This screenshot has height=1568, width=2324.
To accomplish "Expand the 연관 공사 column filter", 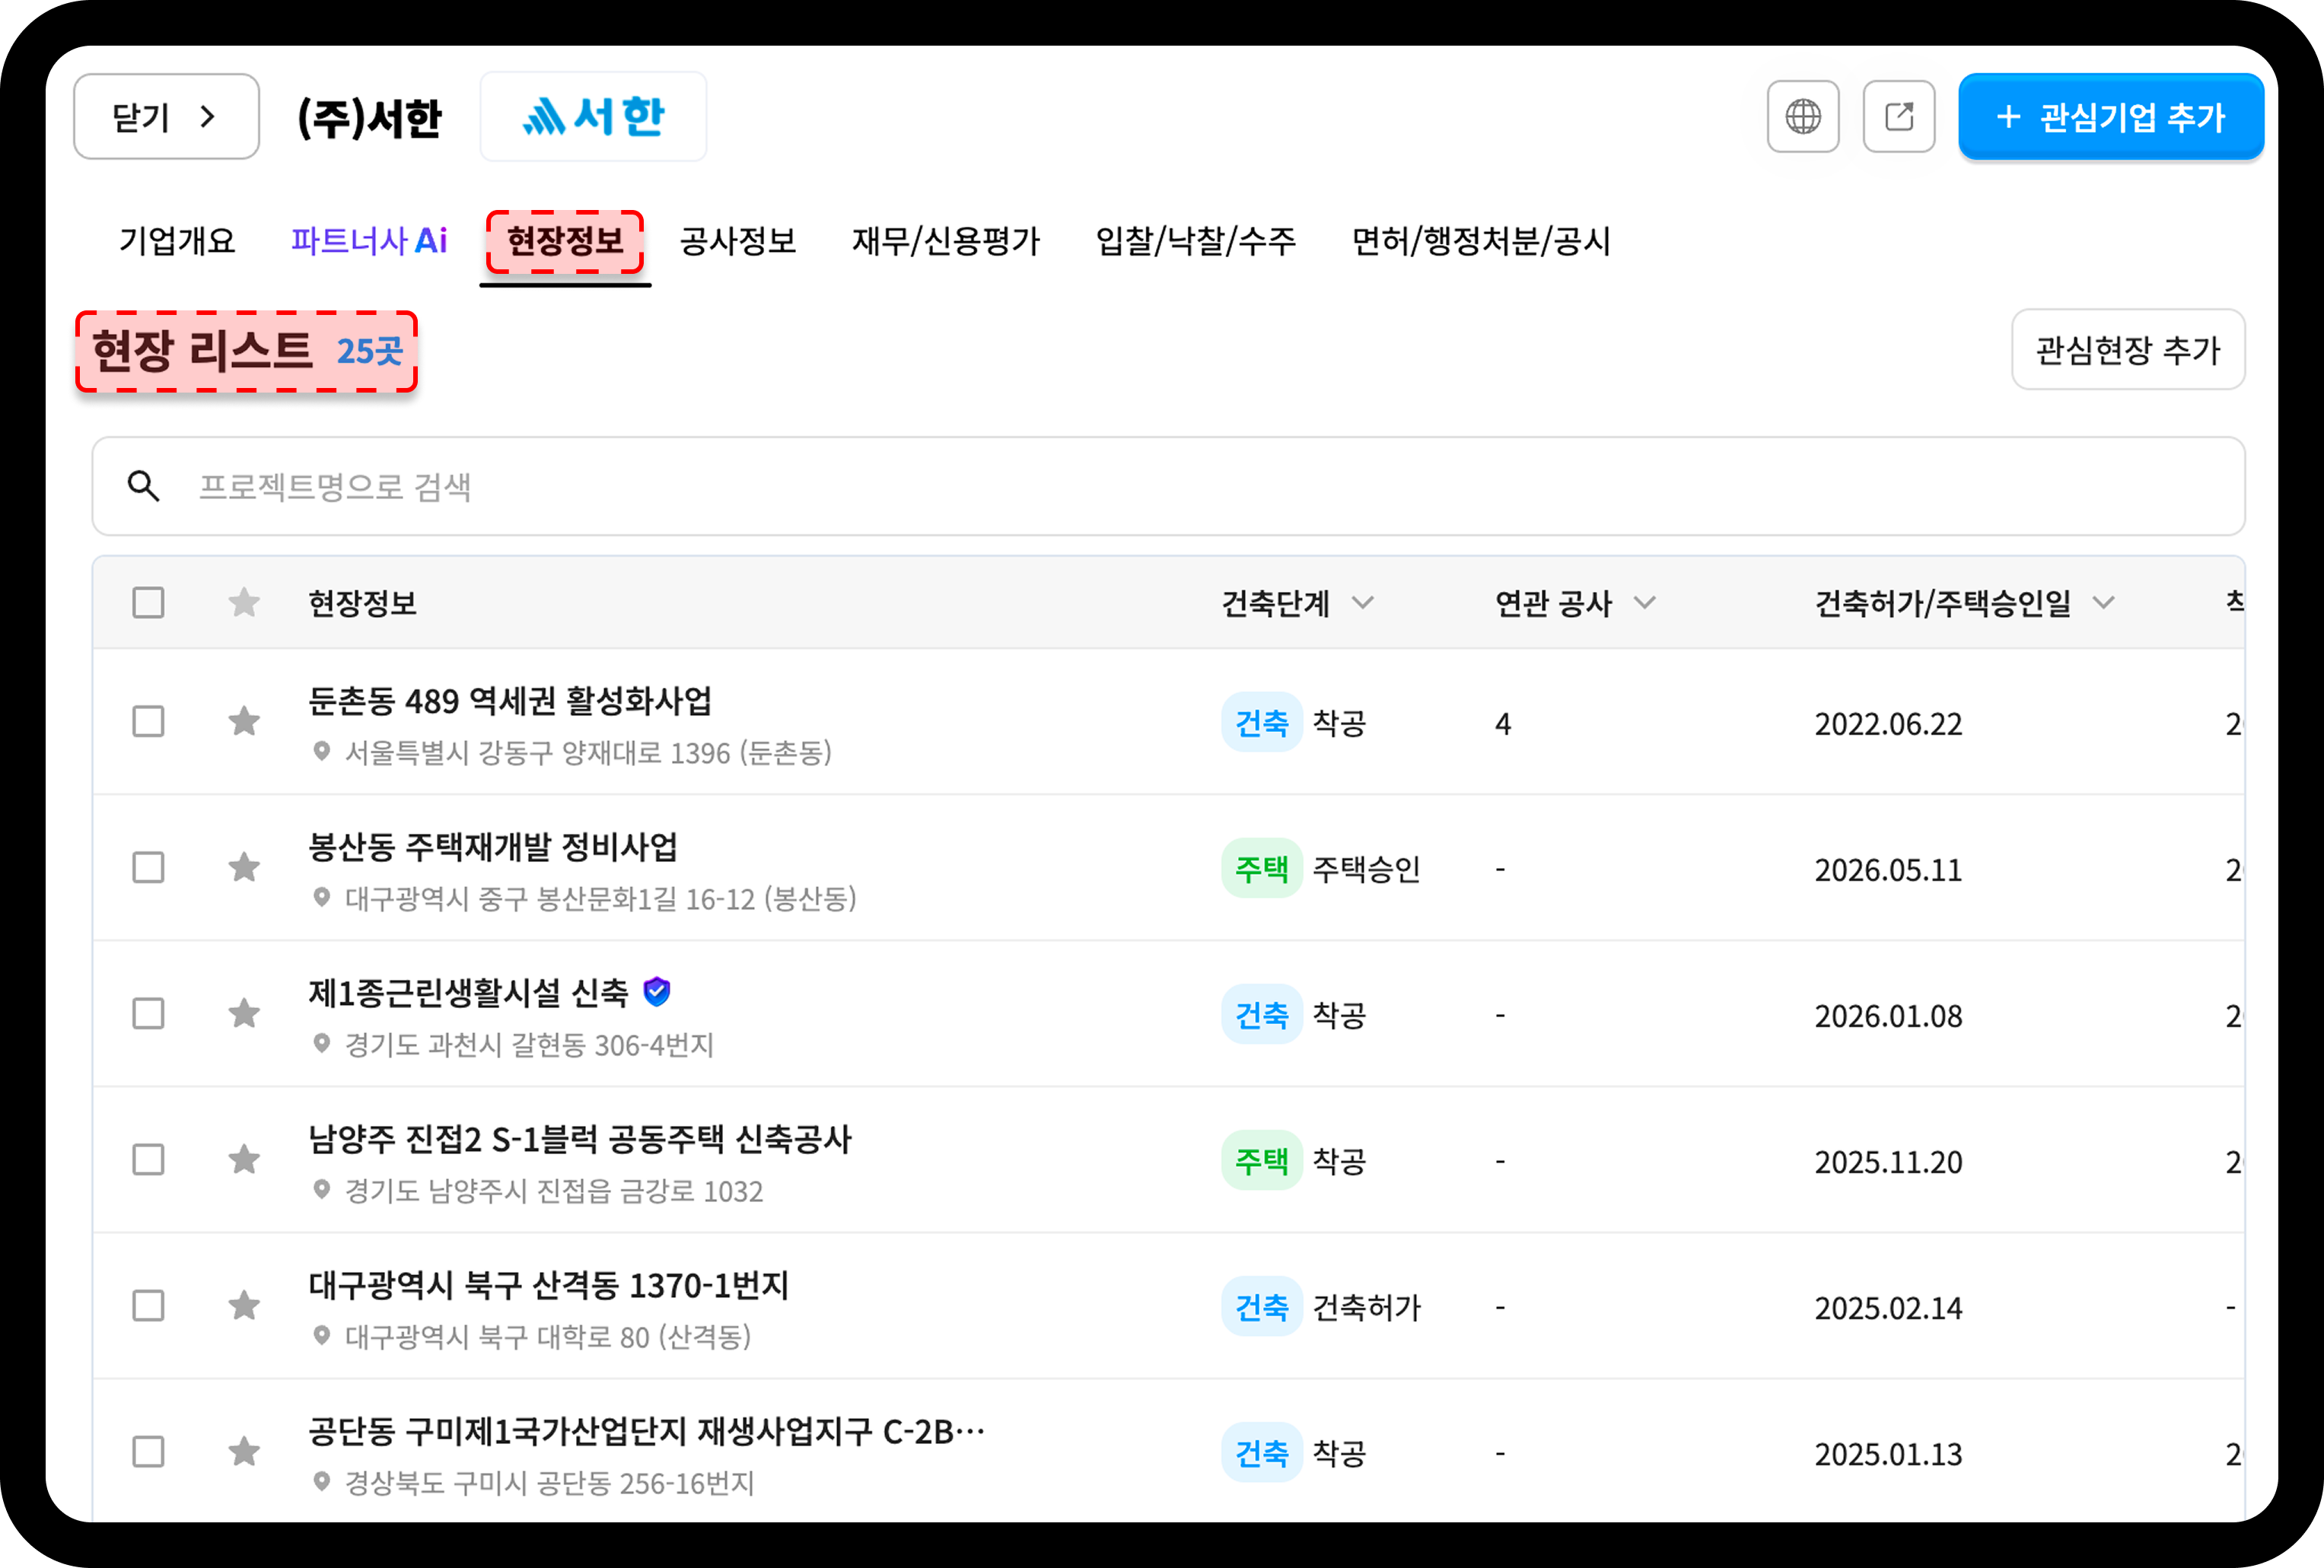I will tap(1644, 602).
